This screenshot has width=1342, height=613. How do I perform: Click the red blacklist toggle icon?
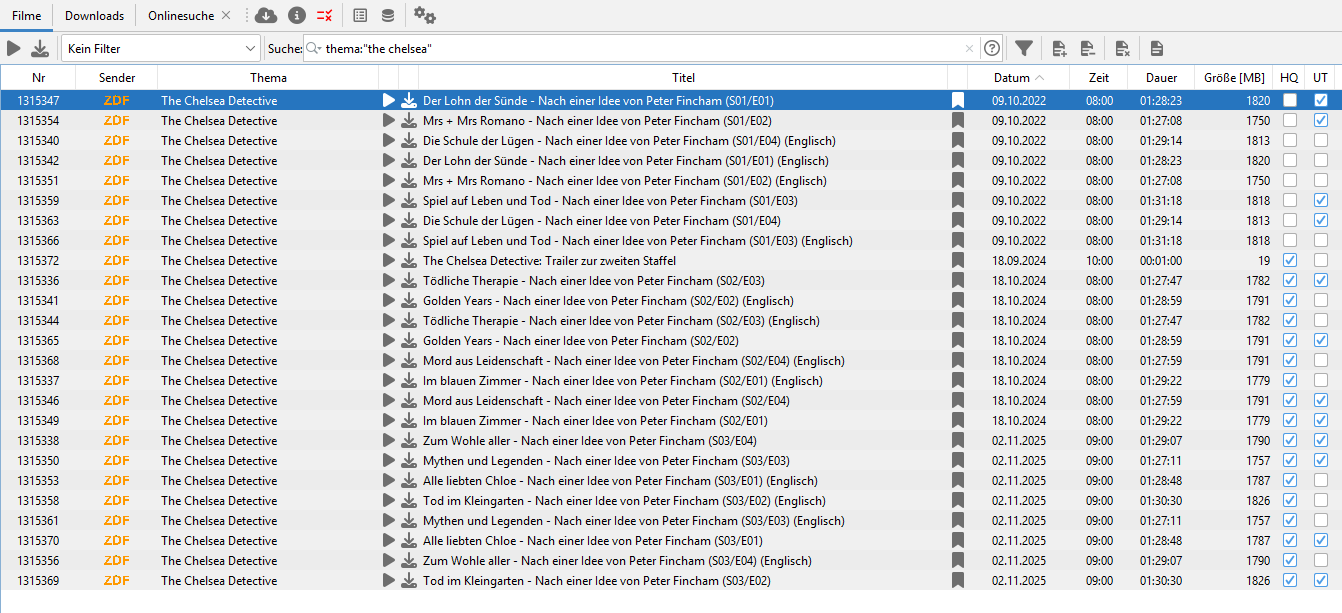coord(325,15)
